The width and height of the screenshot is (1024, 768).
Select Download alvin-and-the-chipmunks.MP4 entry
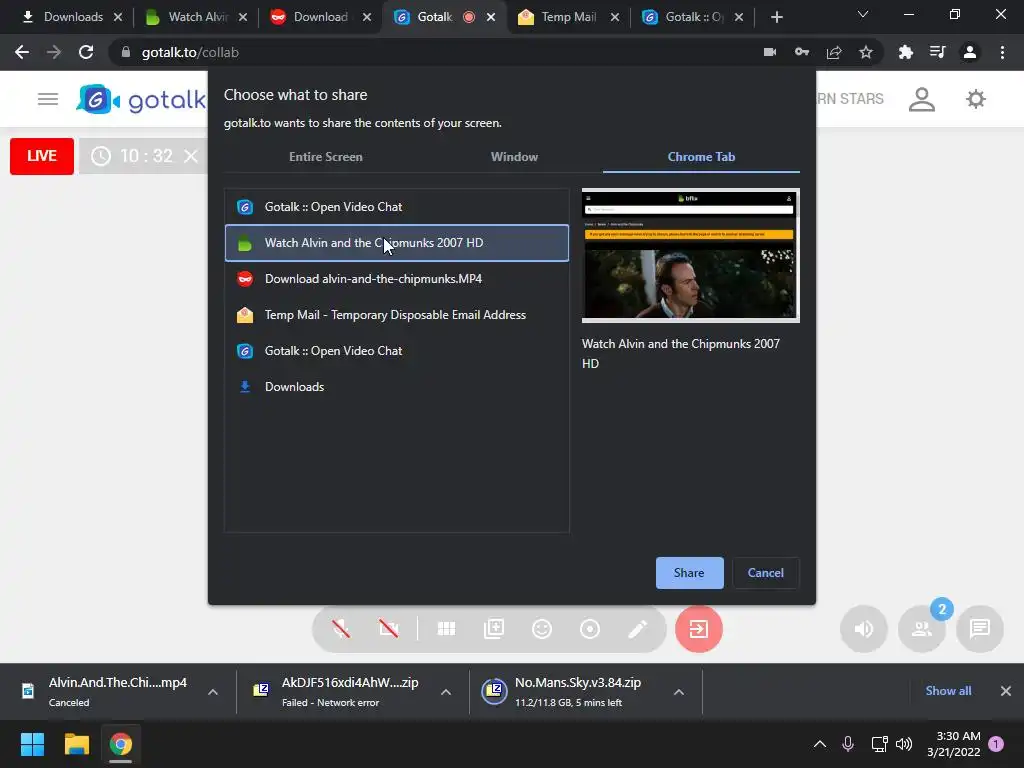point(397,279)
